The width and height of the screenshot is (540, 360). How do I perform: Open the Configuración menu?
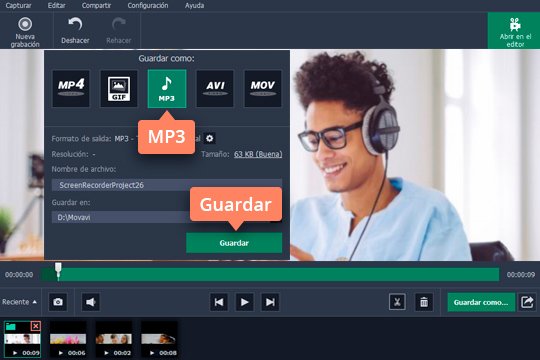(148, 6)
